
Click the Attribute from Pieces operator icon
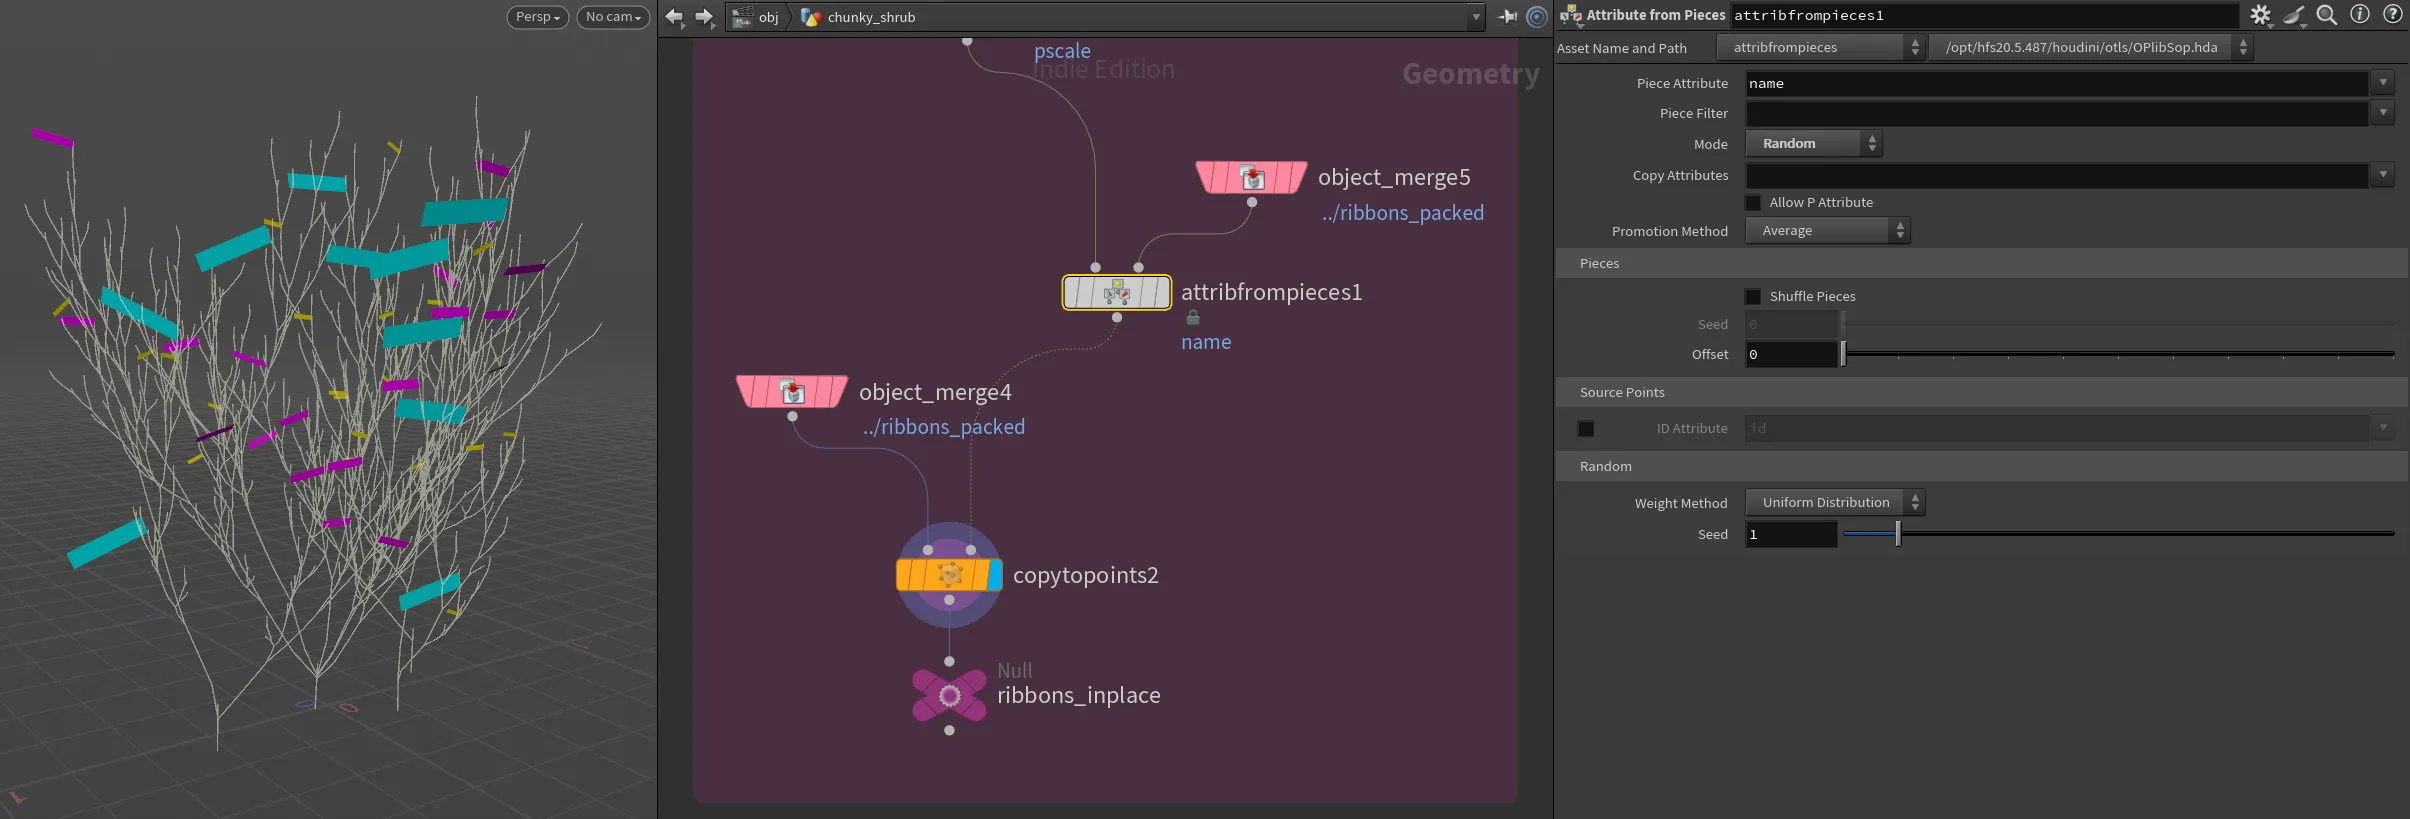[1571, 15]
